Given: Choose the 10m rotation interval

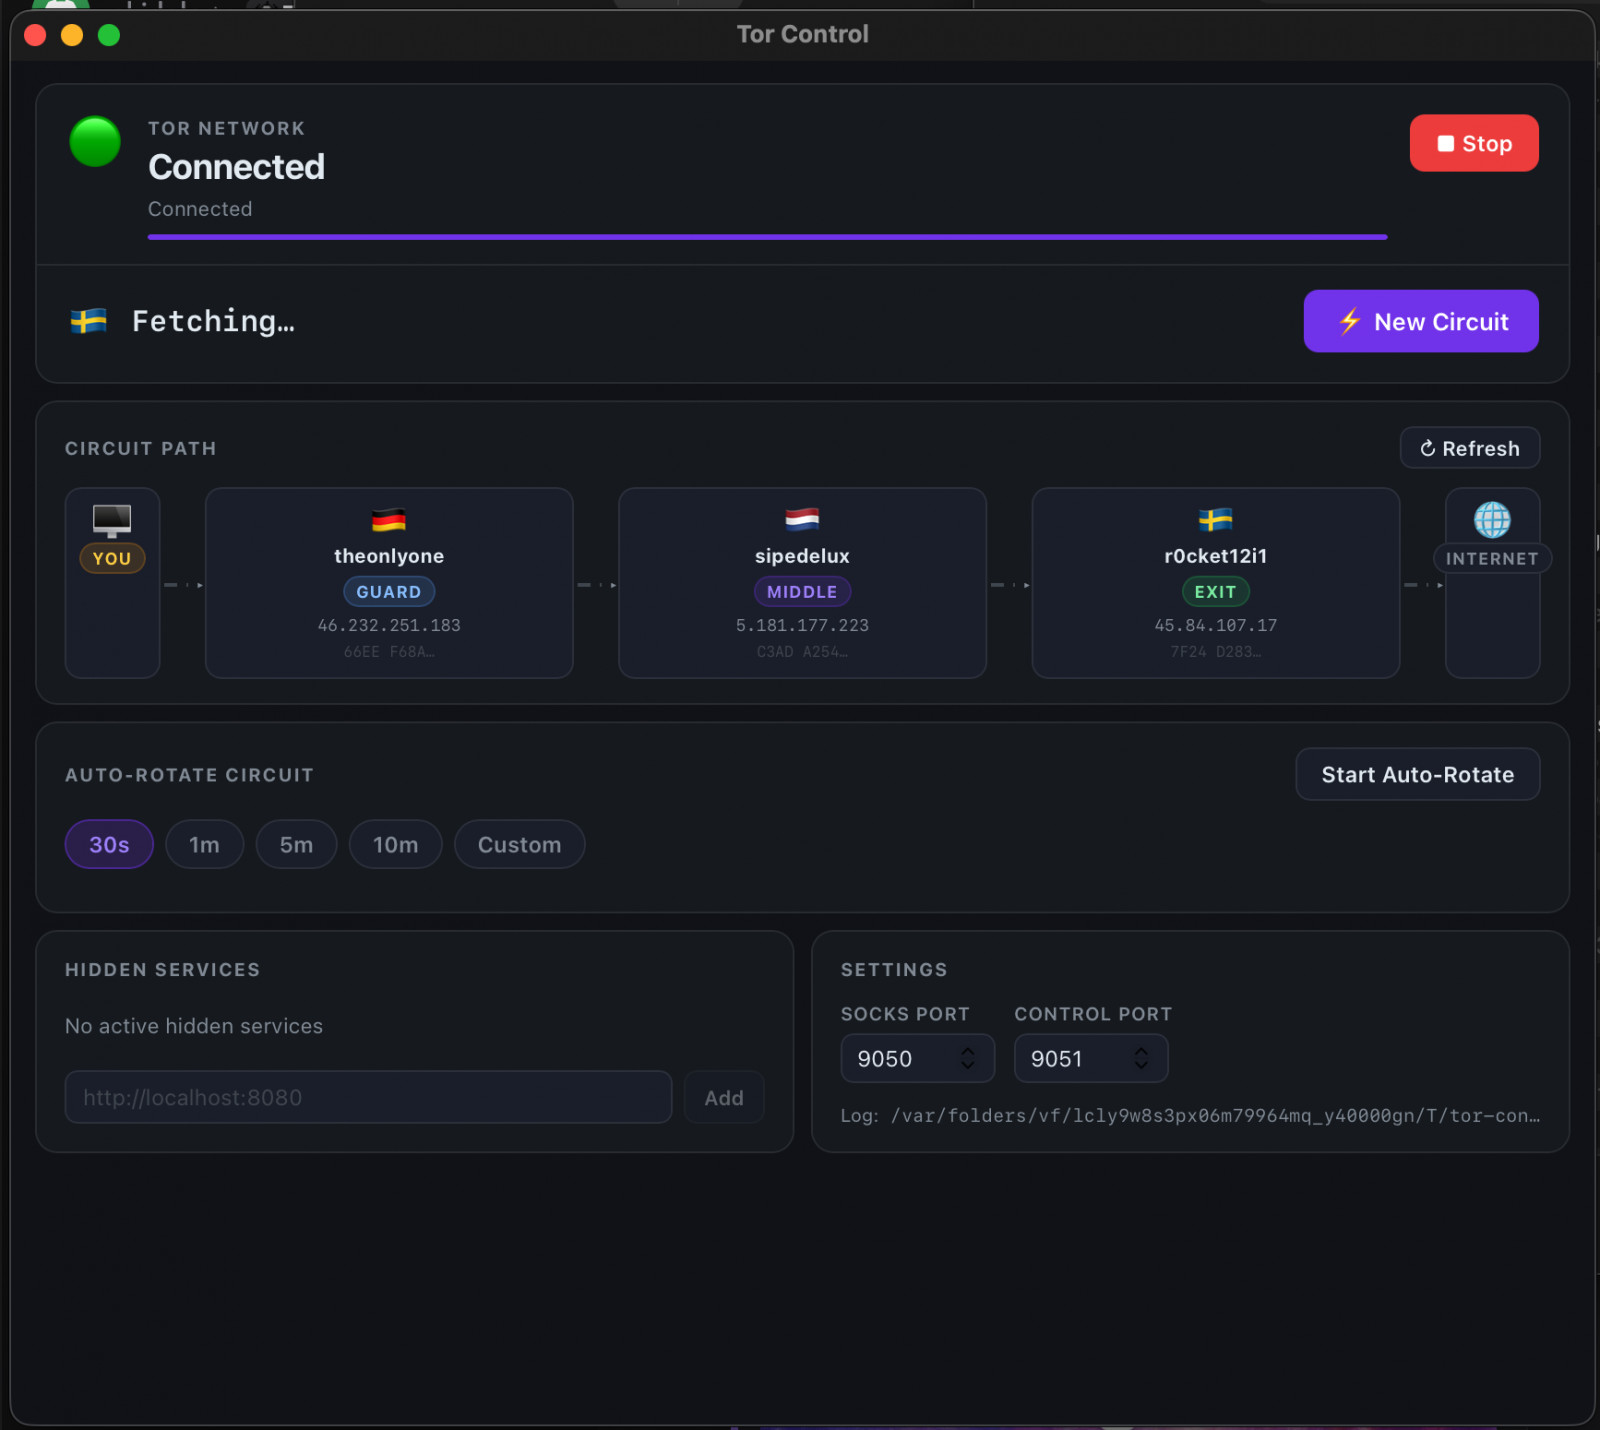Looking at the screenshot, I should 395,845.
